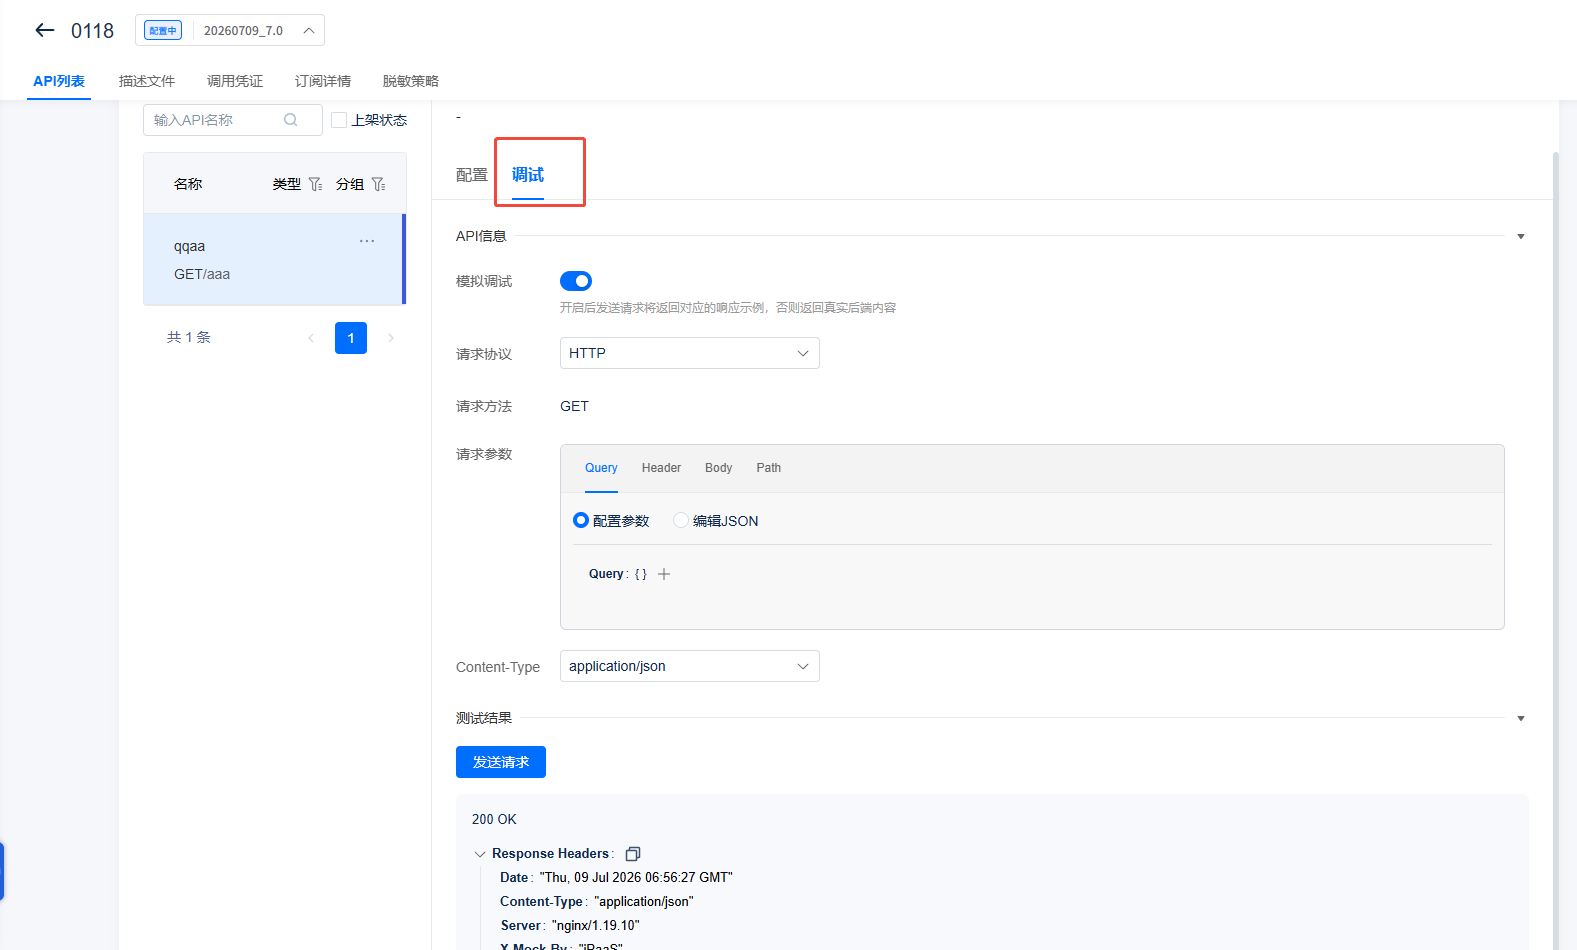Screen dimensions: 1577x950
Task: Click the 200 OK status text
Action: (494, 819)
